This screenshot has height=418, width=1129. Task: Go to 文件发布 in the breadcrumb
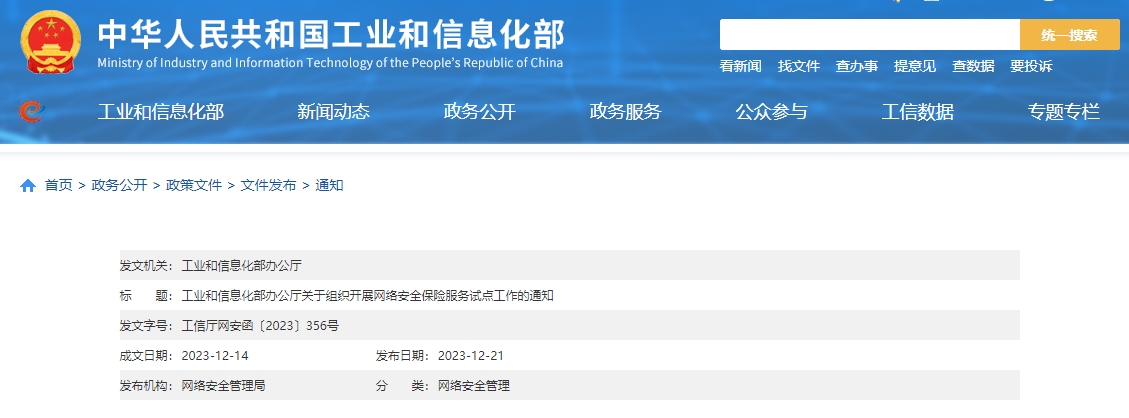[x=268, y=186]
